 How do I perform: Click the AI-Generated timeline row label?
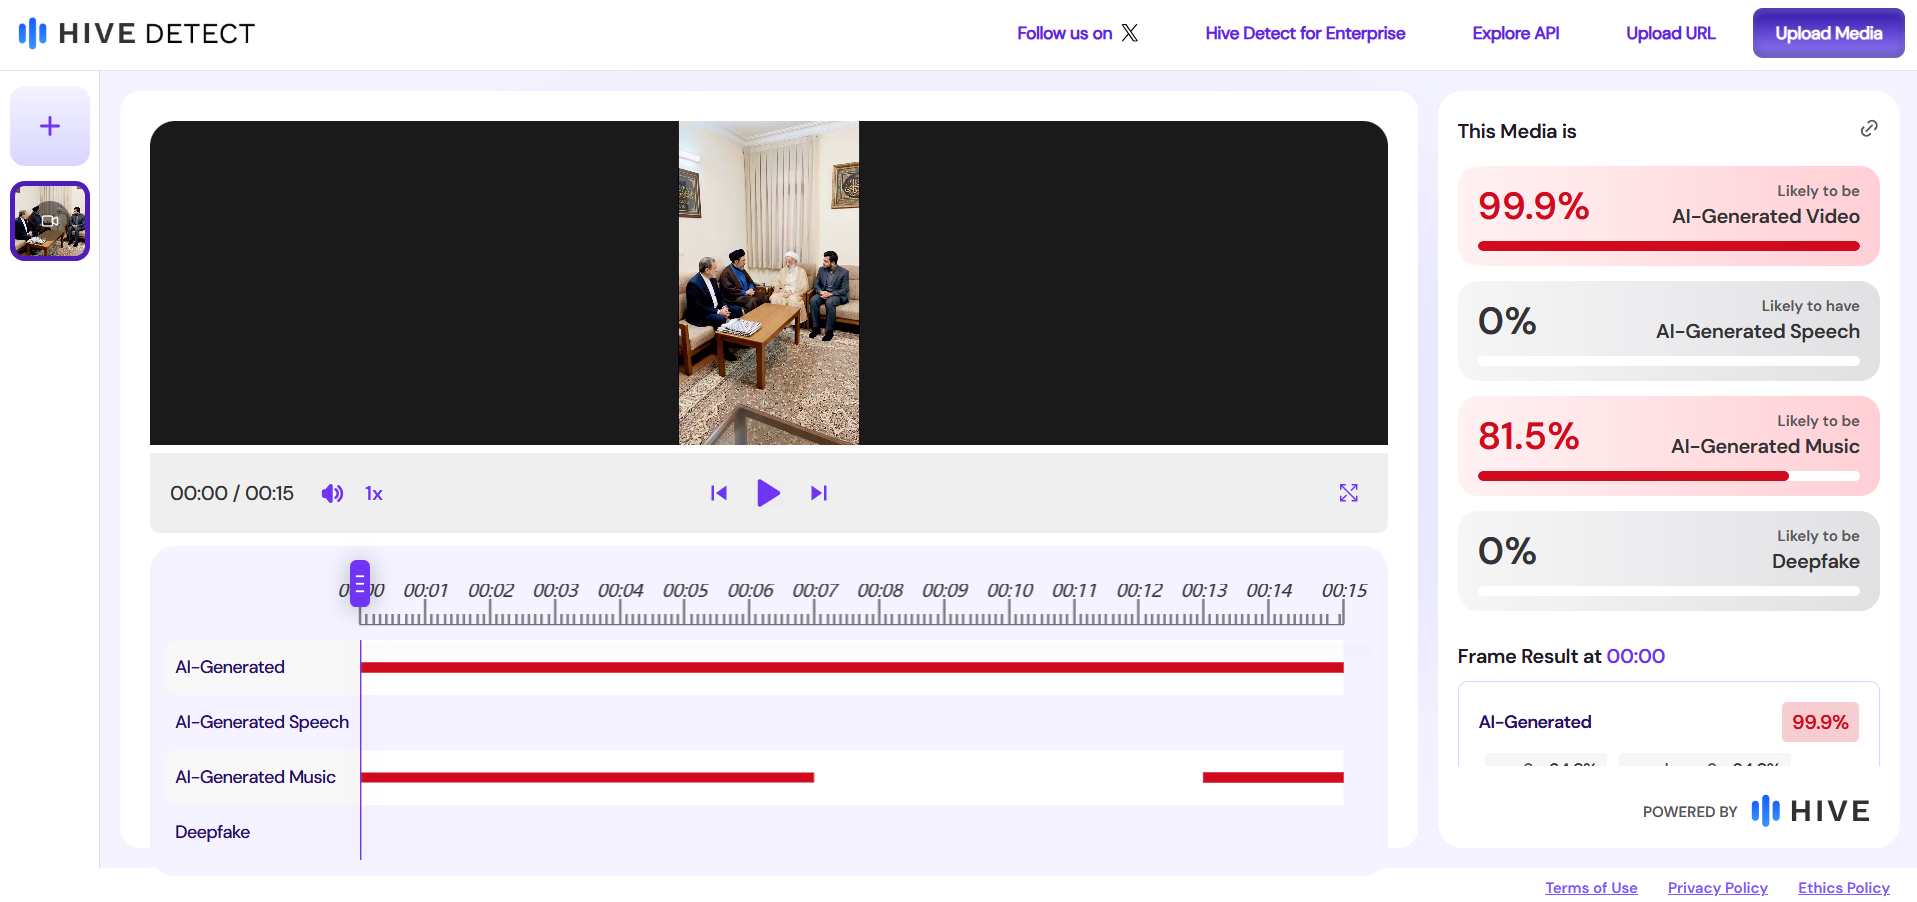pyautogui.click(x=230, y=667)
